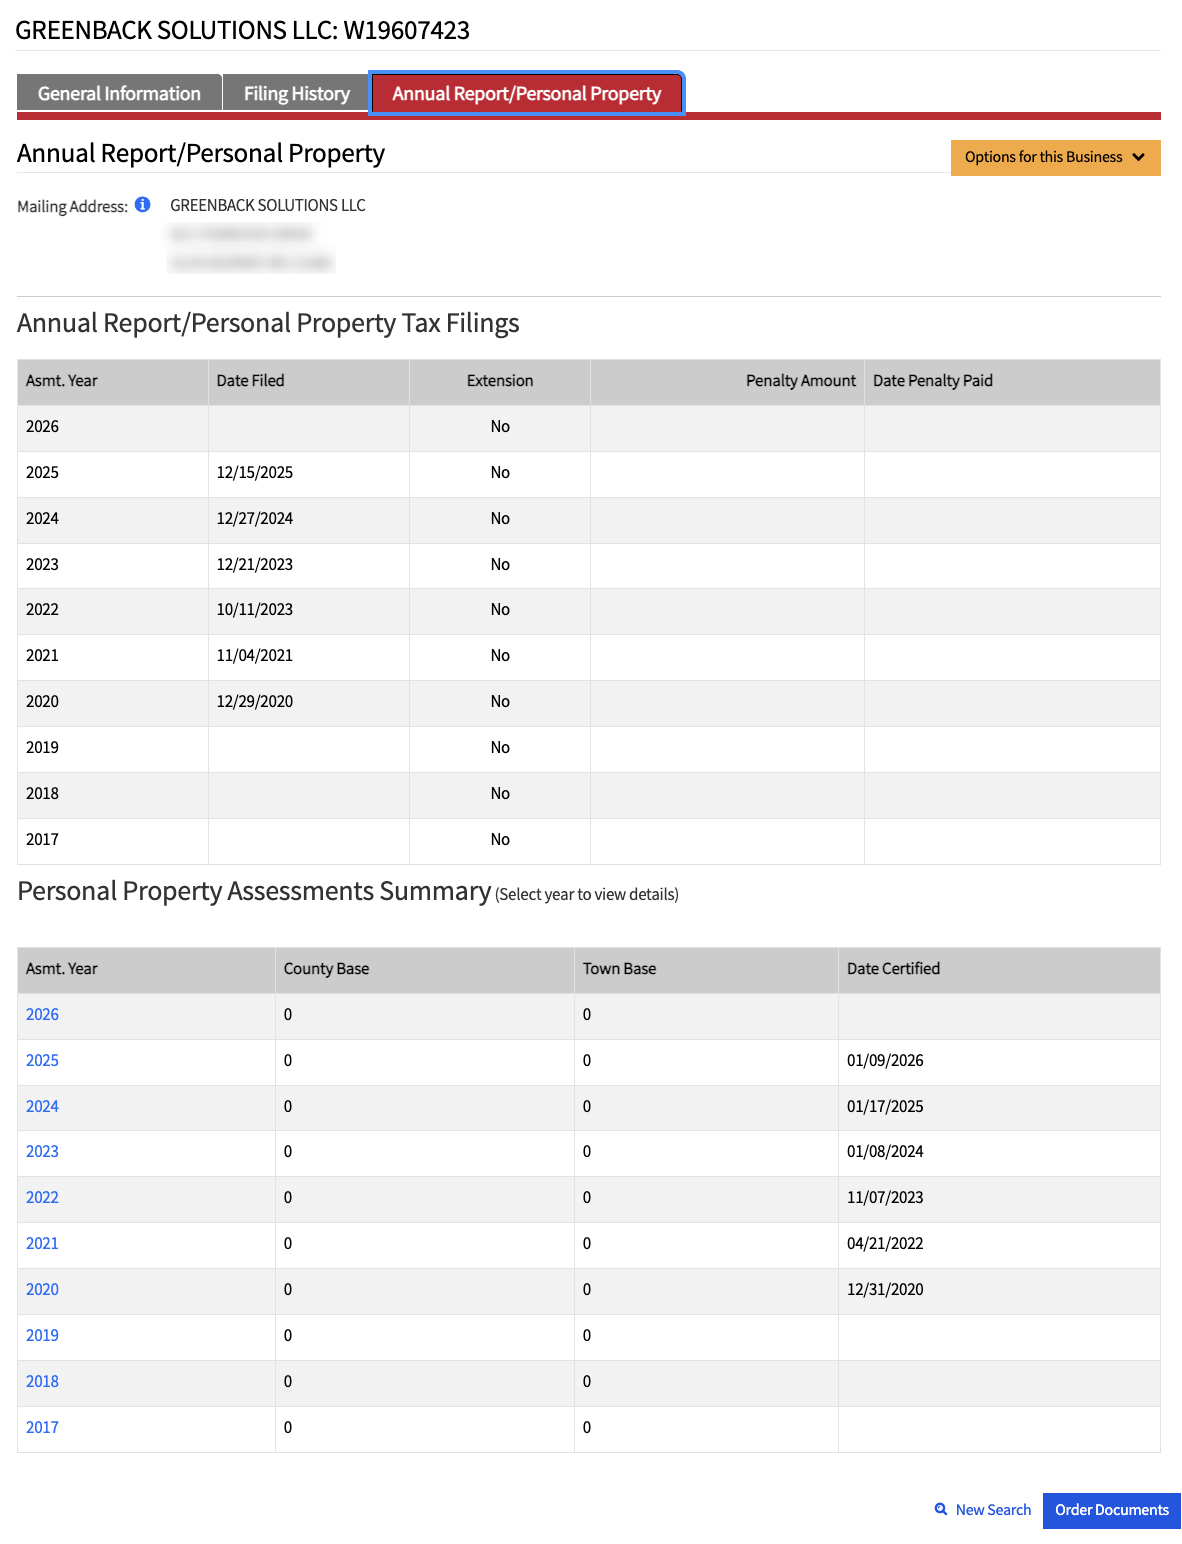This screenshot has width=1182, height=1544.
Task: Open the 2017 assessment year link
Action: (x=42, y=1427)
